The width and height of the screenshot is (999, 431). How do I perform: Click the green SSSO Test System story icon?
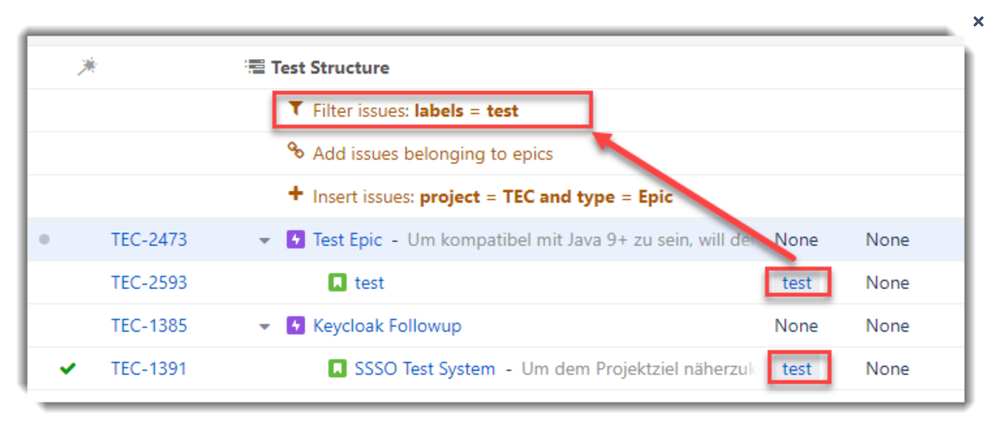(x=337, y=369)
